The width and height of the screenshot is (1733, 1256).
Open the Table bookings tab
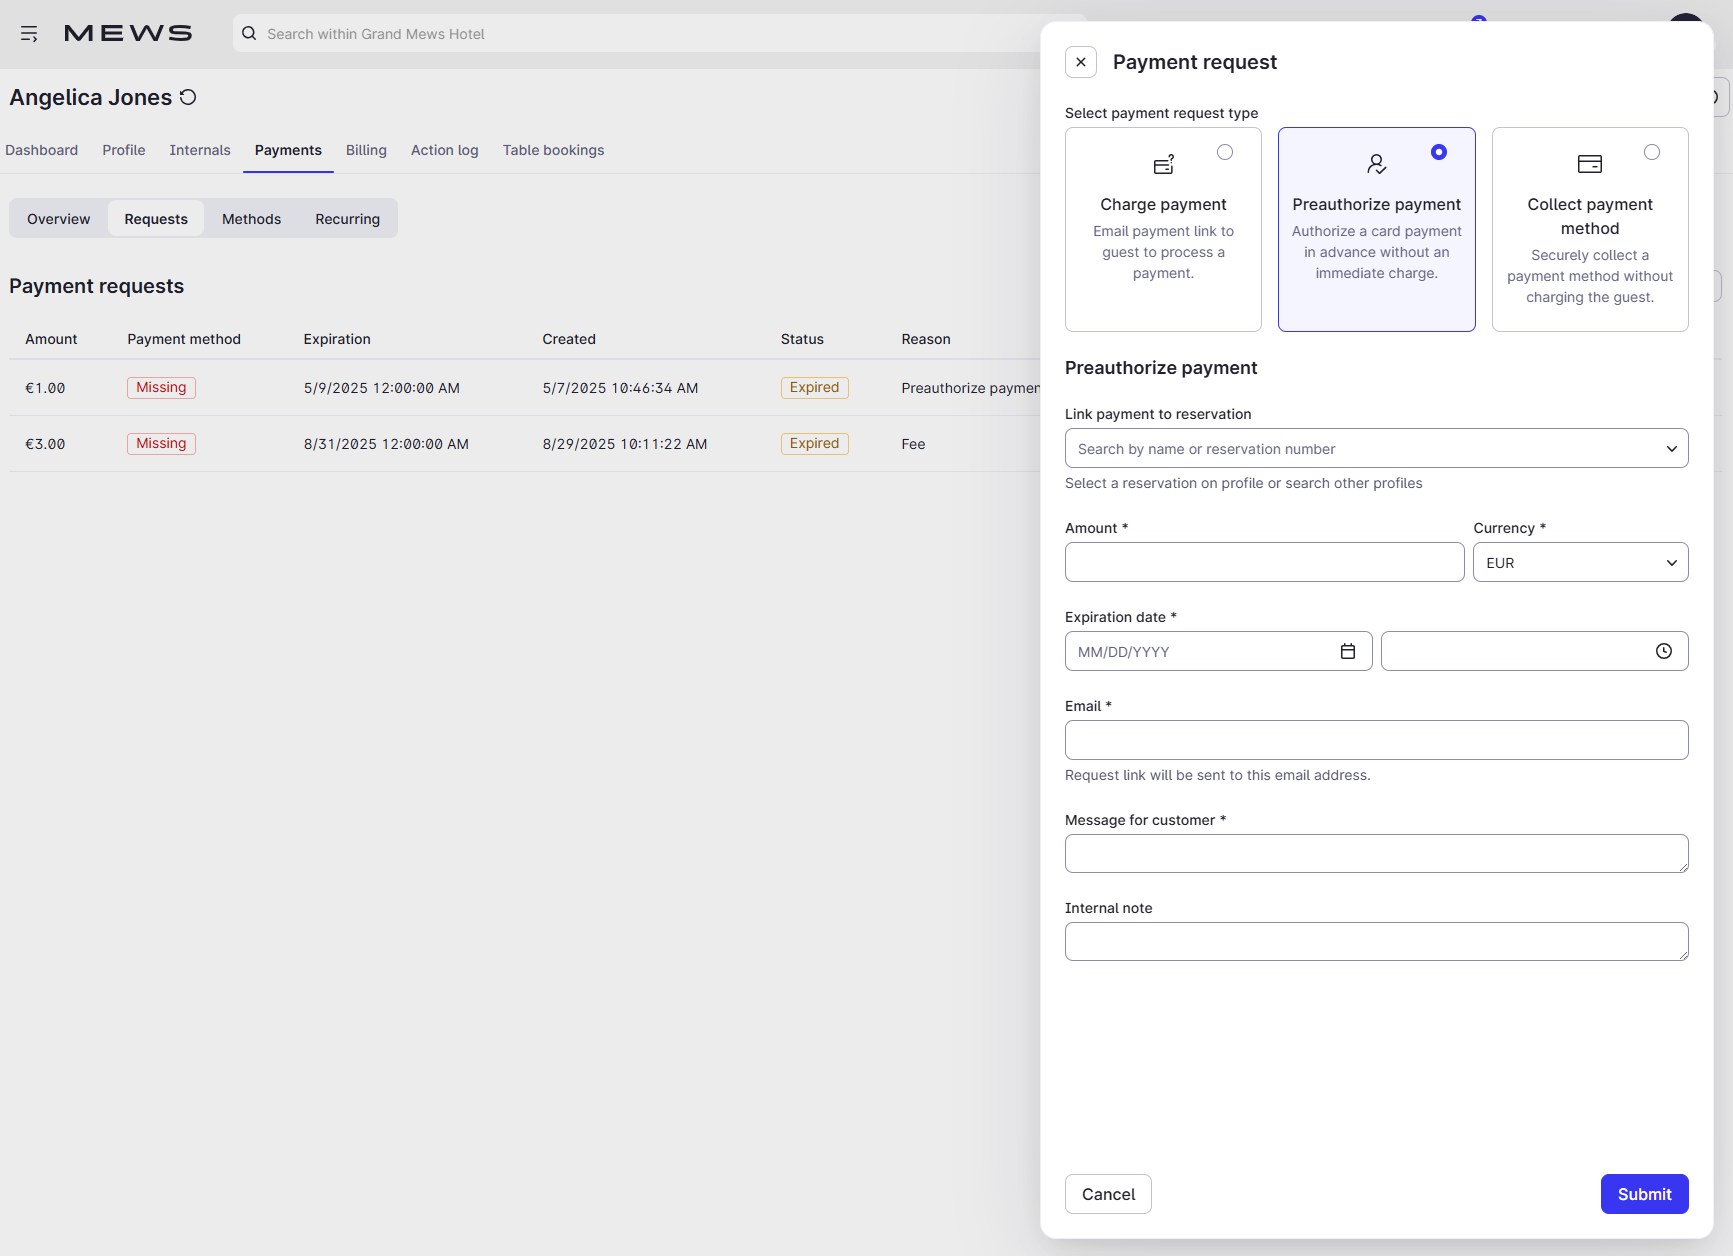coord(554,150)
